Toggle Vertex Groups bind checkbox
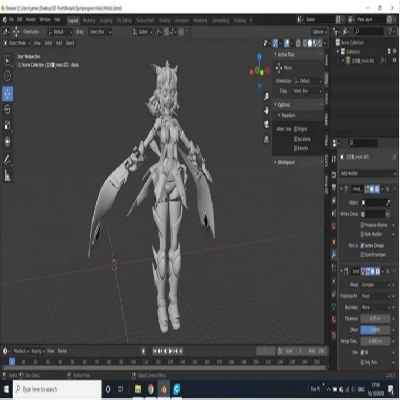Screen dimensions: 400x400 [362, 245]
